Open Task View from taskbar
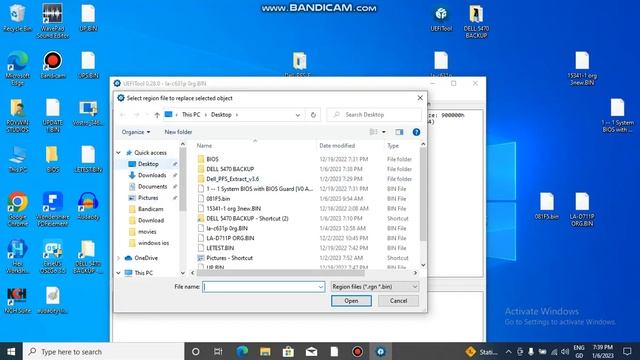 tap(218, 351)
